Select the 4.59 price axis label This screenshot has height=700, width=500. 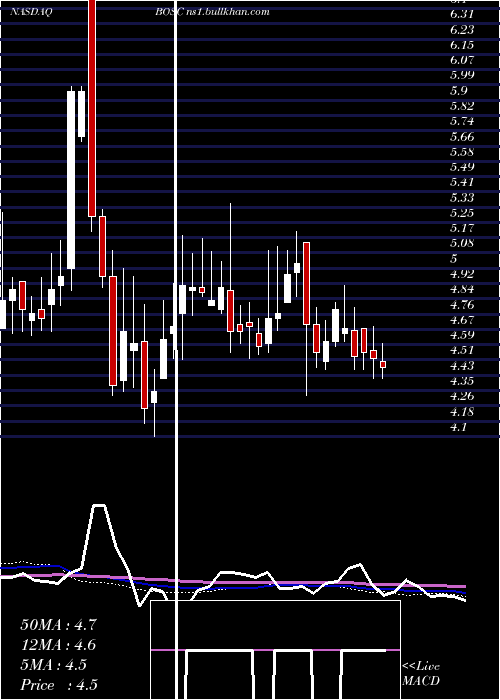pyautogui.click(x=462, y=335)
